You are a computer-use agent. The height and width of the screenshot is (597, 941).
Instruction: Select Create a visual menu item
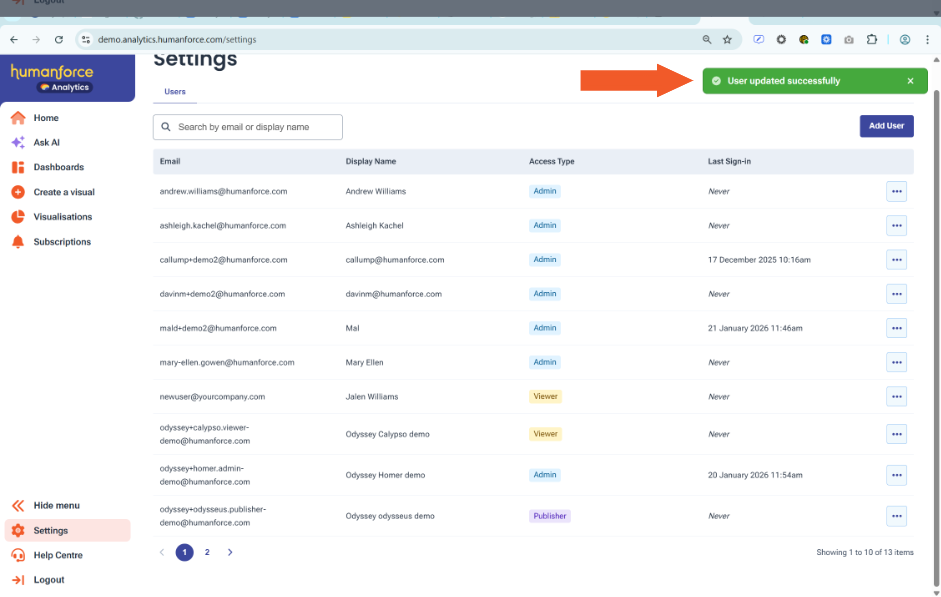coord(63,192)
